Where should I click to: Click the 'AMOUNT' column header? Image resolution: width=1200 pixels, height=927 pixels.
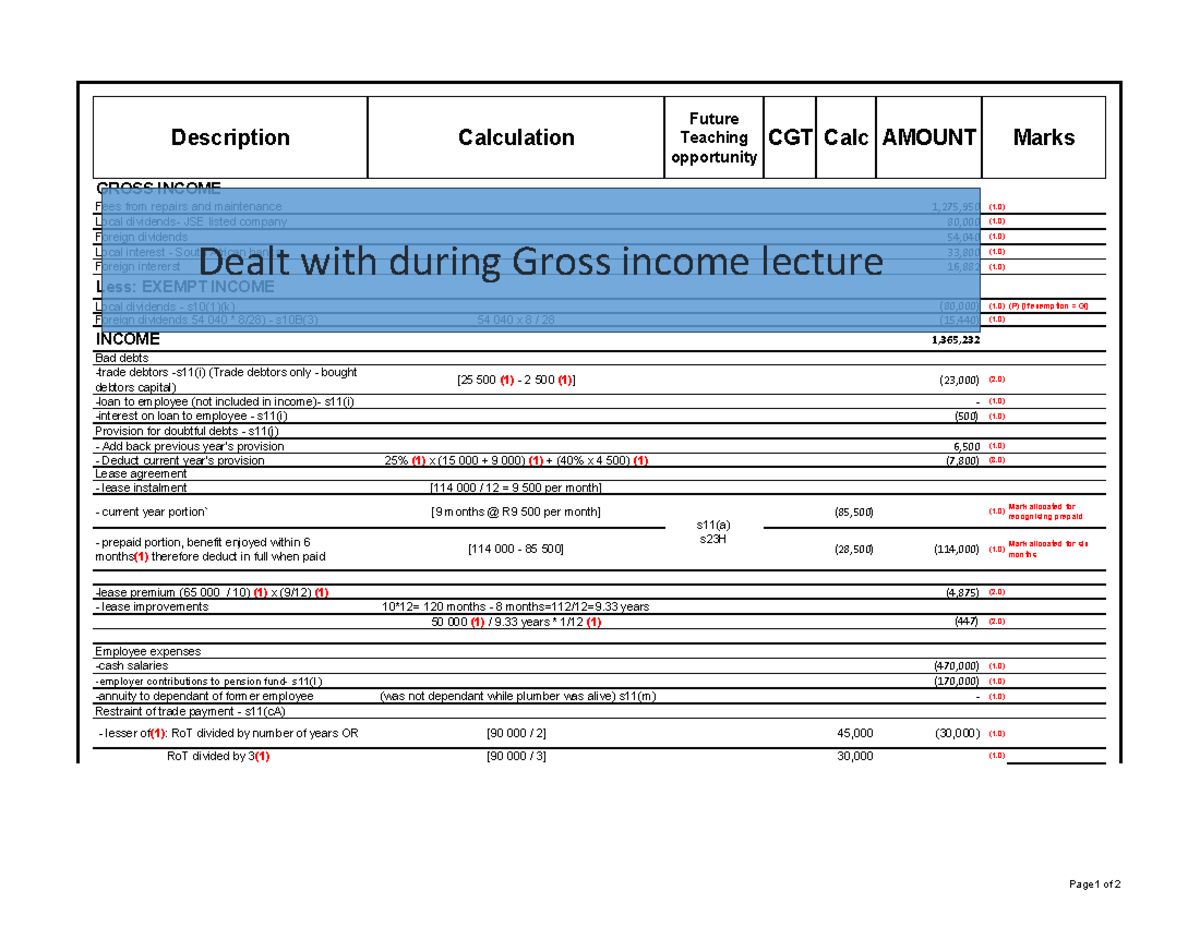click(929, 138)
